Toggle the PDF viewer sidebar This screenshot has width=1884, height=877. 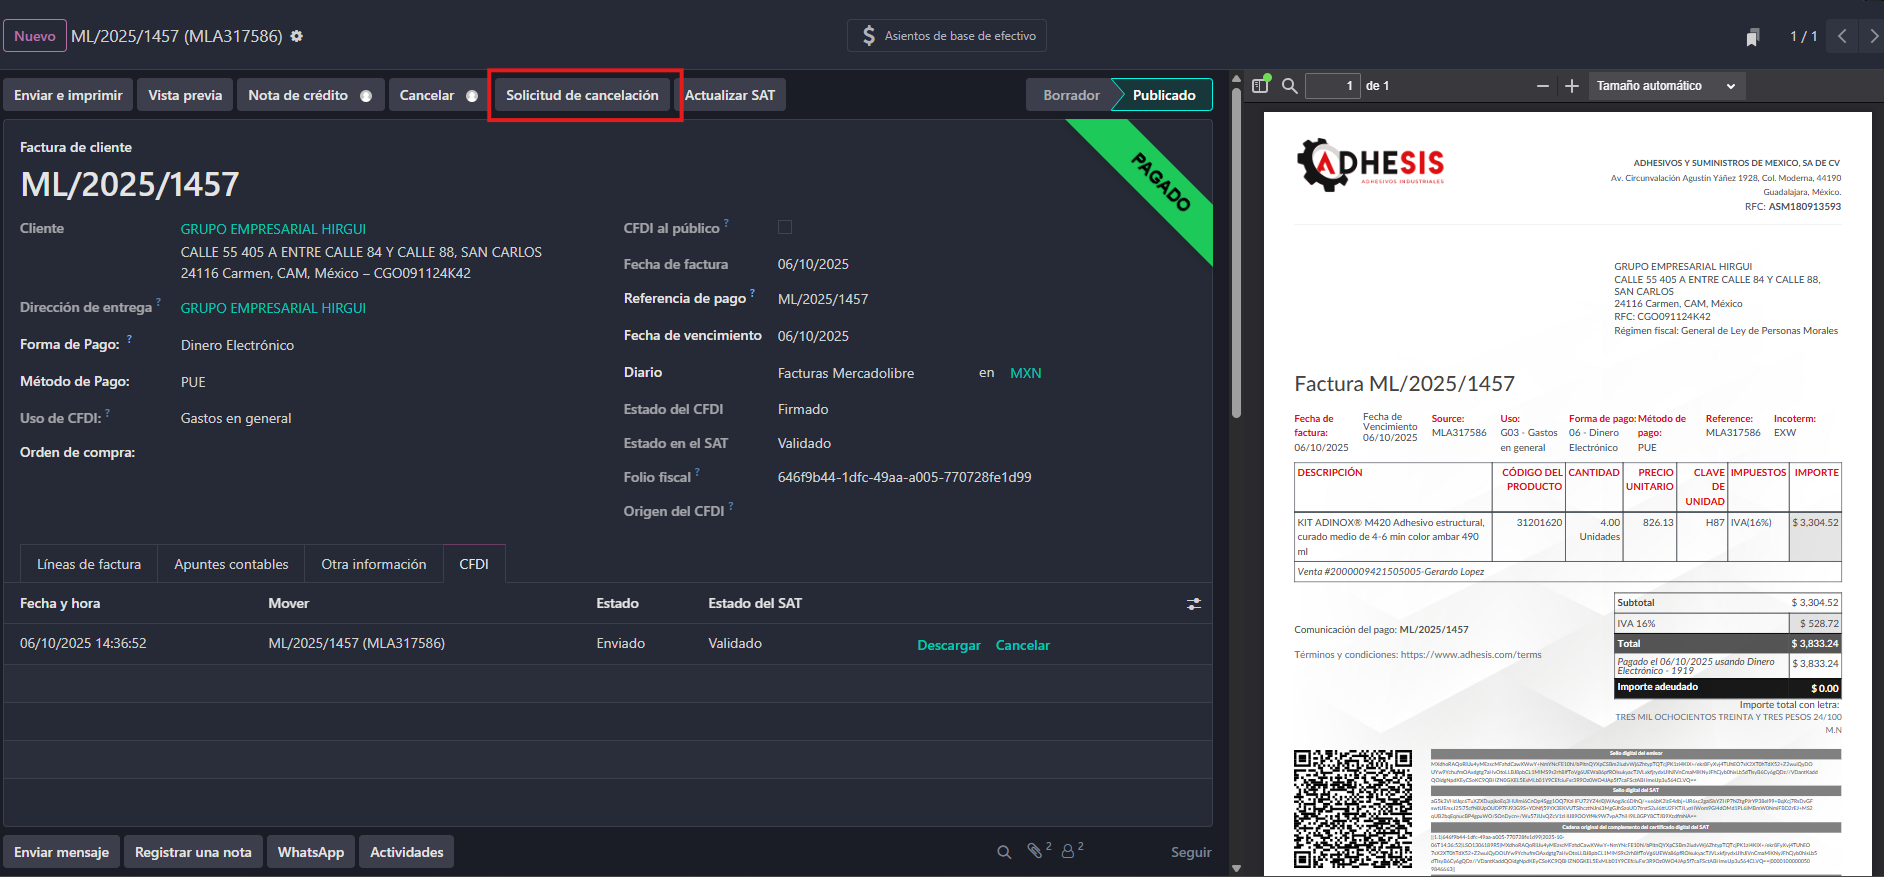click(1260, 86)
